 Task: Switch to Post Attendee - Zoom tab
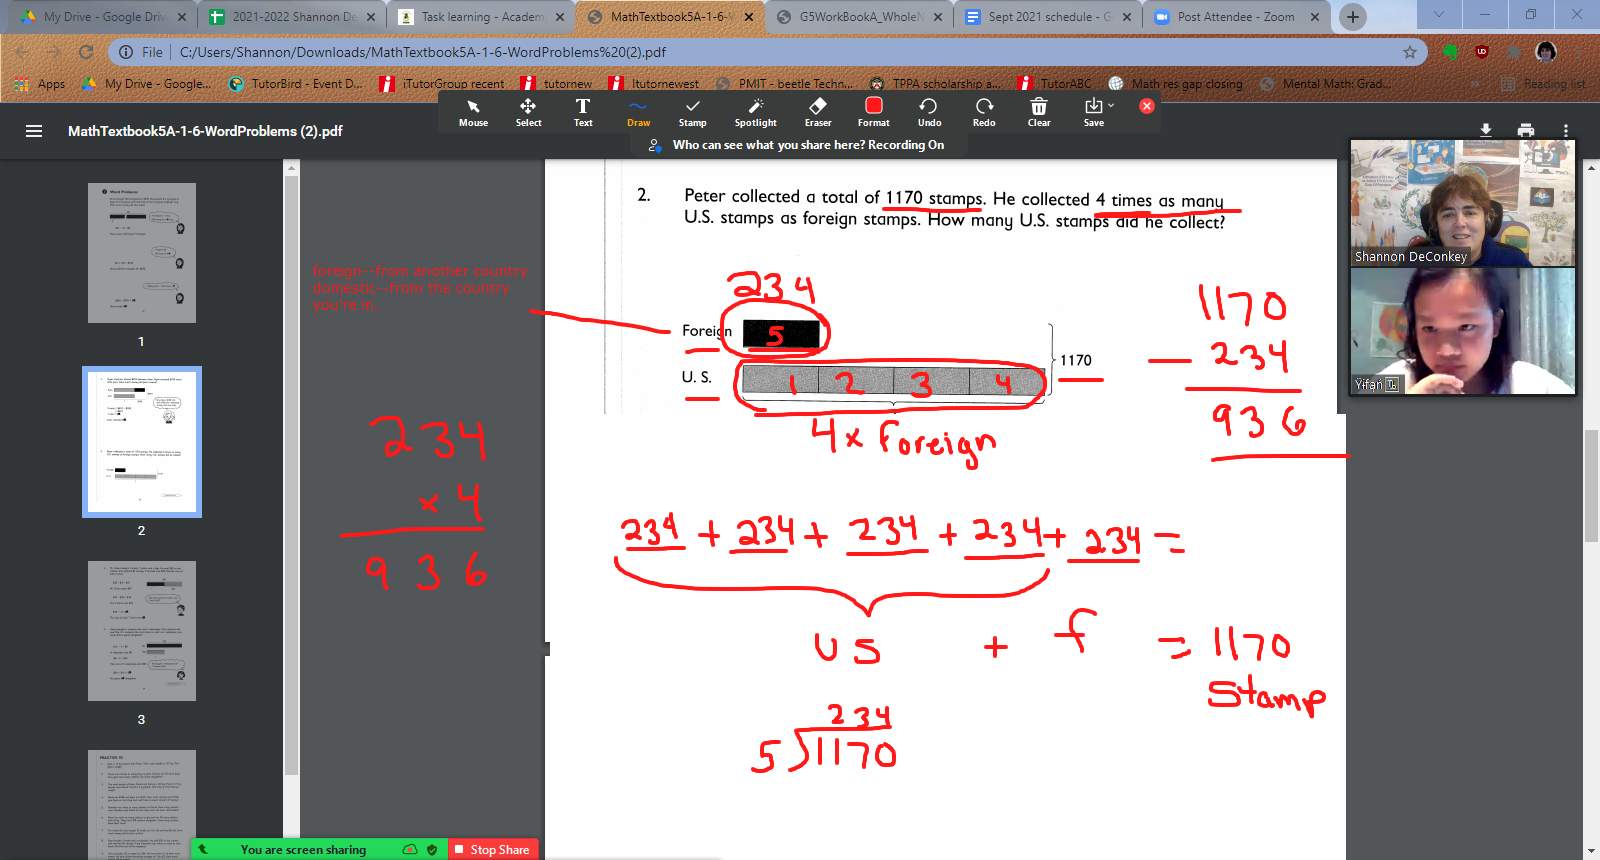[x=1236, y=17]
